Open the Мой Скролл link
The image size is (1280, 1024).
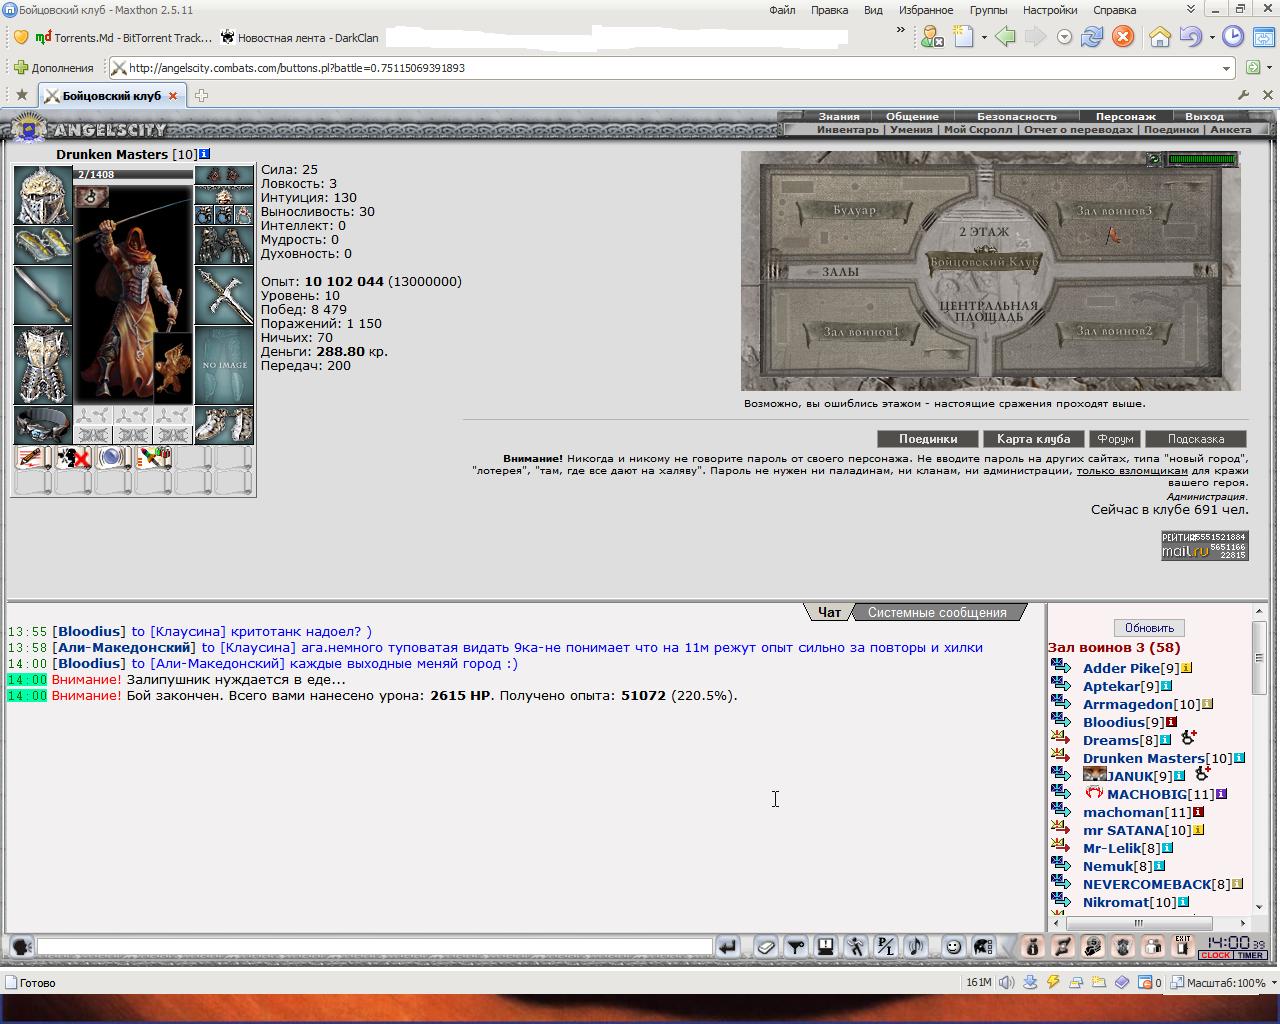click(978, 129)
